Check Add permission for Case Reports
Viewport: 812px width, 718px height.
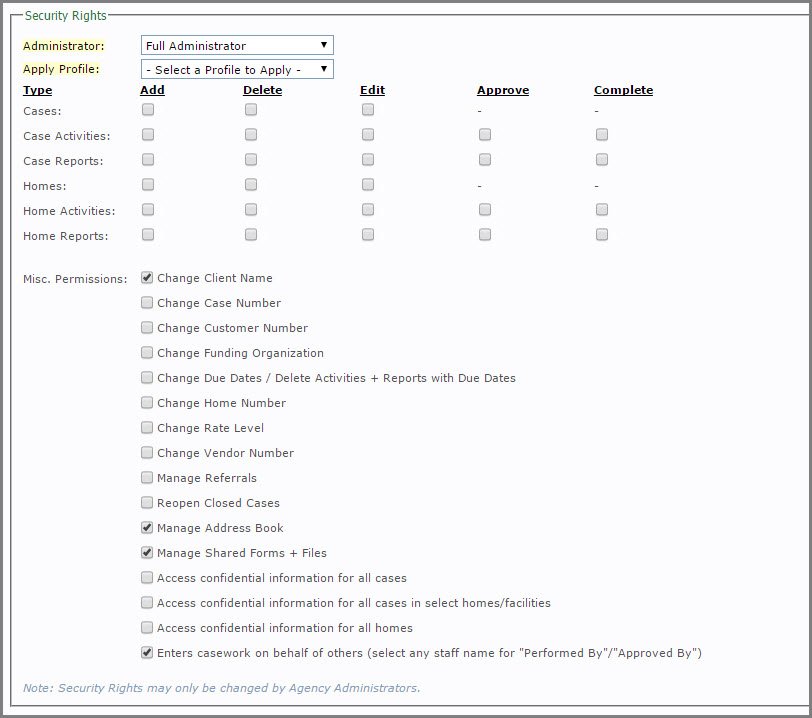coord(148,160)
